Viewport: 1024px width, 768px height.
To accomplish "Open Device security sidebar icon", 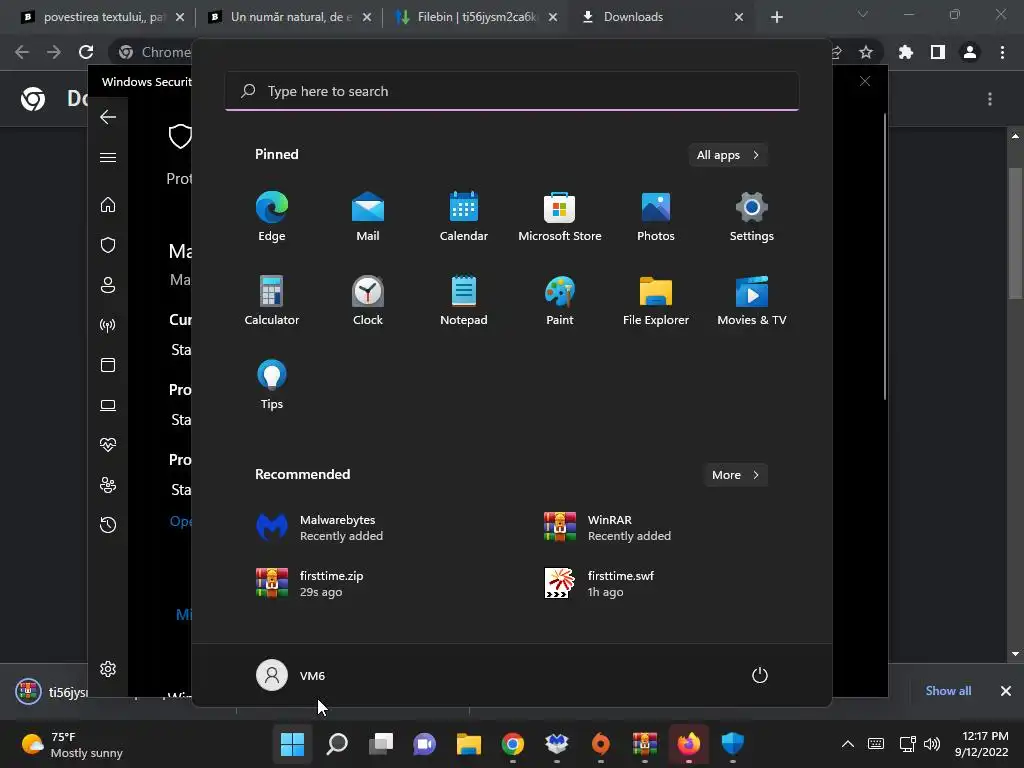I will click(108, 405).
